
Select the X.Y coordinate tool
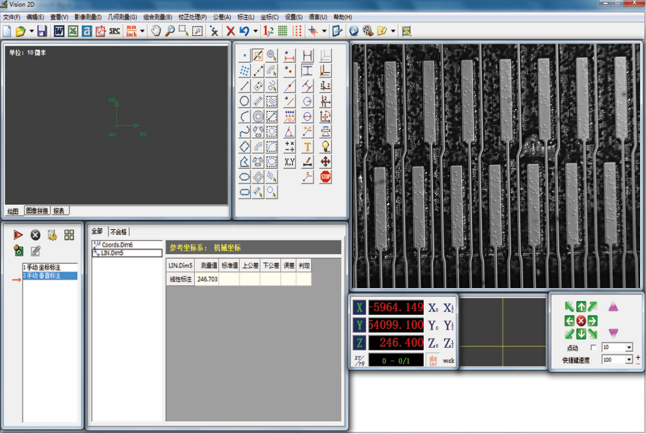click(289, 161)
